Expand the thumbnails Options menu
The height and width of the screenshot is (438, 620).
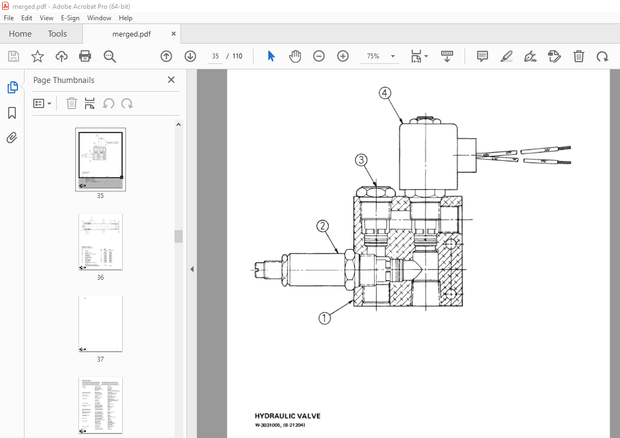41,103
